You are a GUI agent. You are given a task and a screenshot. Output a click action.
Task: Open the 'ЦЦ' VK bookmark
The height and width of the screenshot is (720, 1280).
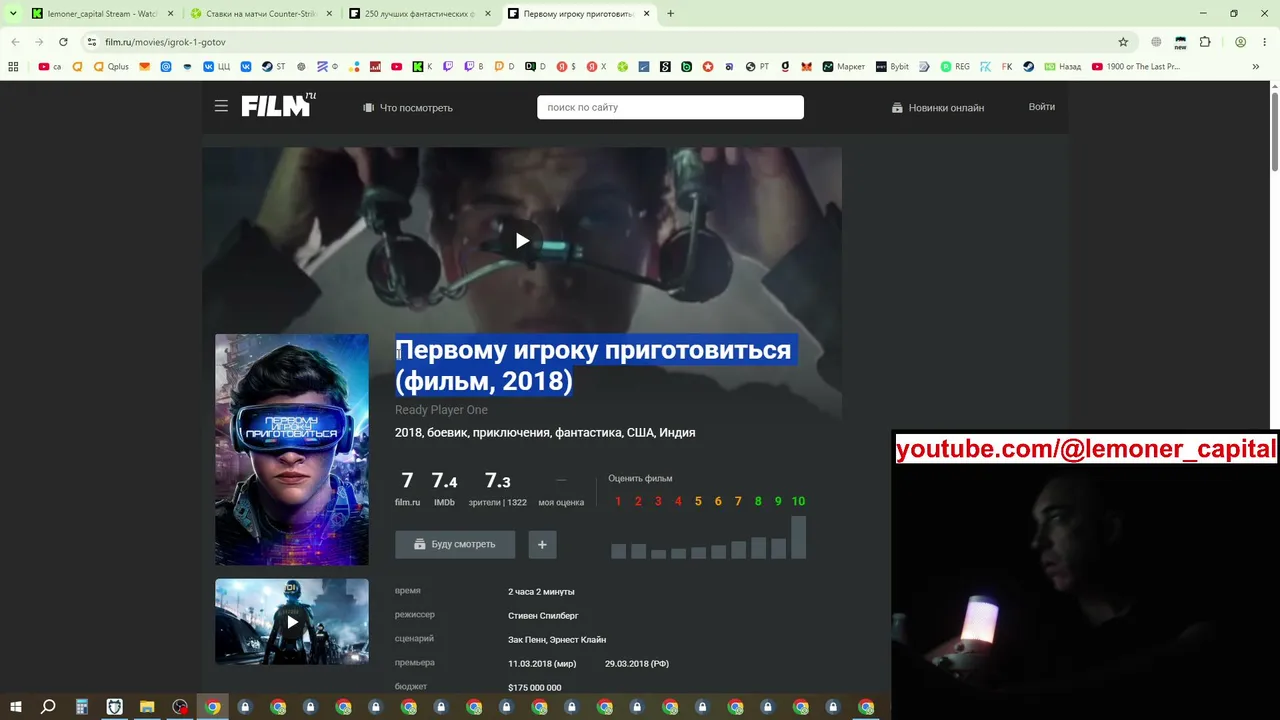click(x=216, y=67)
